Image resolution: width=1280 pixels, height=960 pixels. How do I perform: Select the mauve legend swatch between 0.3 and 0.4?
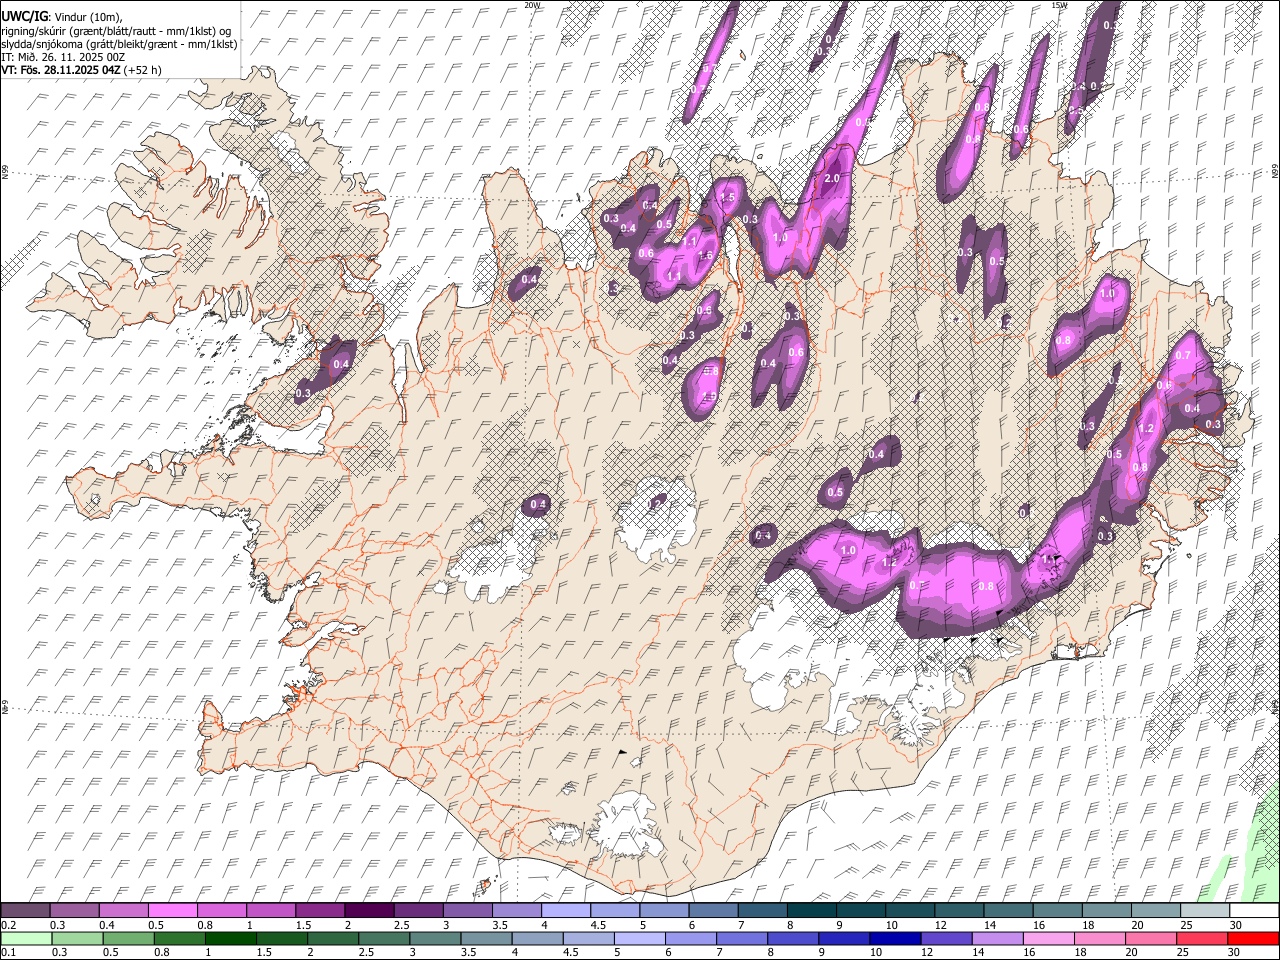pyautogui.click(x=75, y=910)
